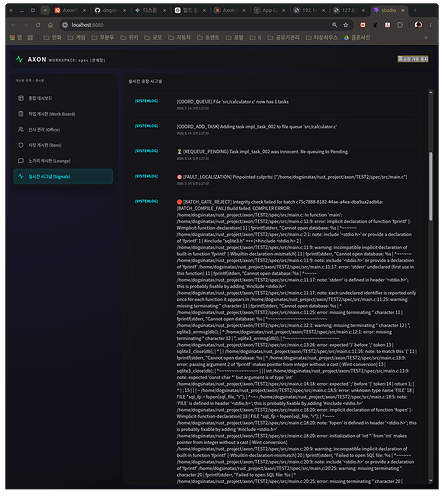Click the browser home icon

50,25
